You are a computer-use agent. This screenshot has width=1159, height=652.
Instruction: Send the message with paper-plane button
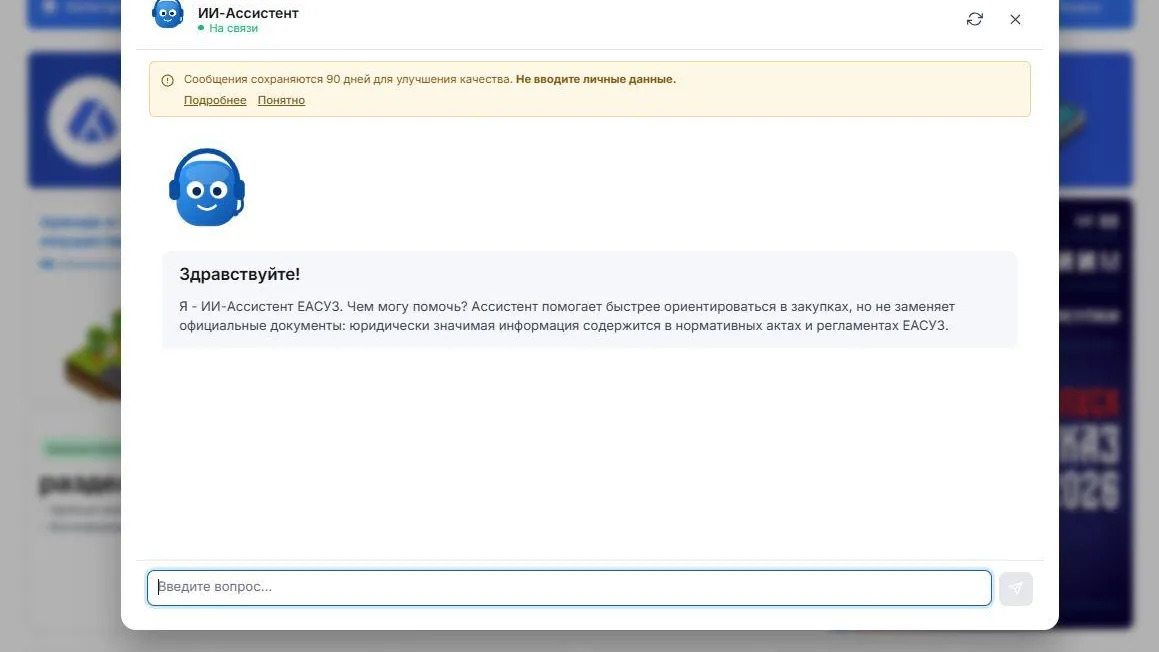(1016, 588)
